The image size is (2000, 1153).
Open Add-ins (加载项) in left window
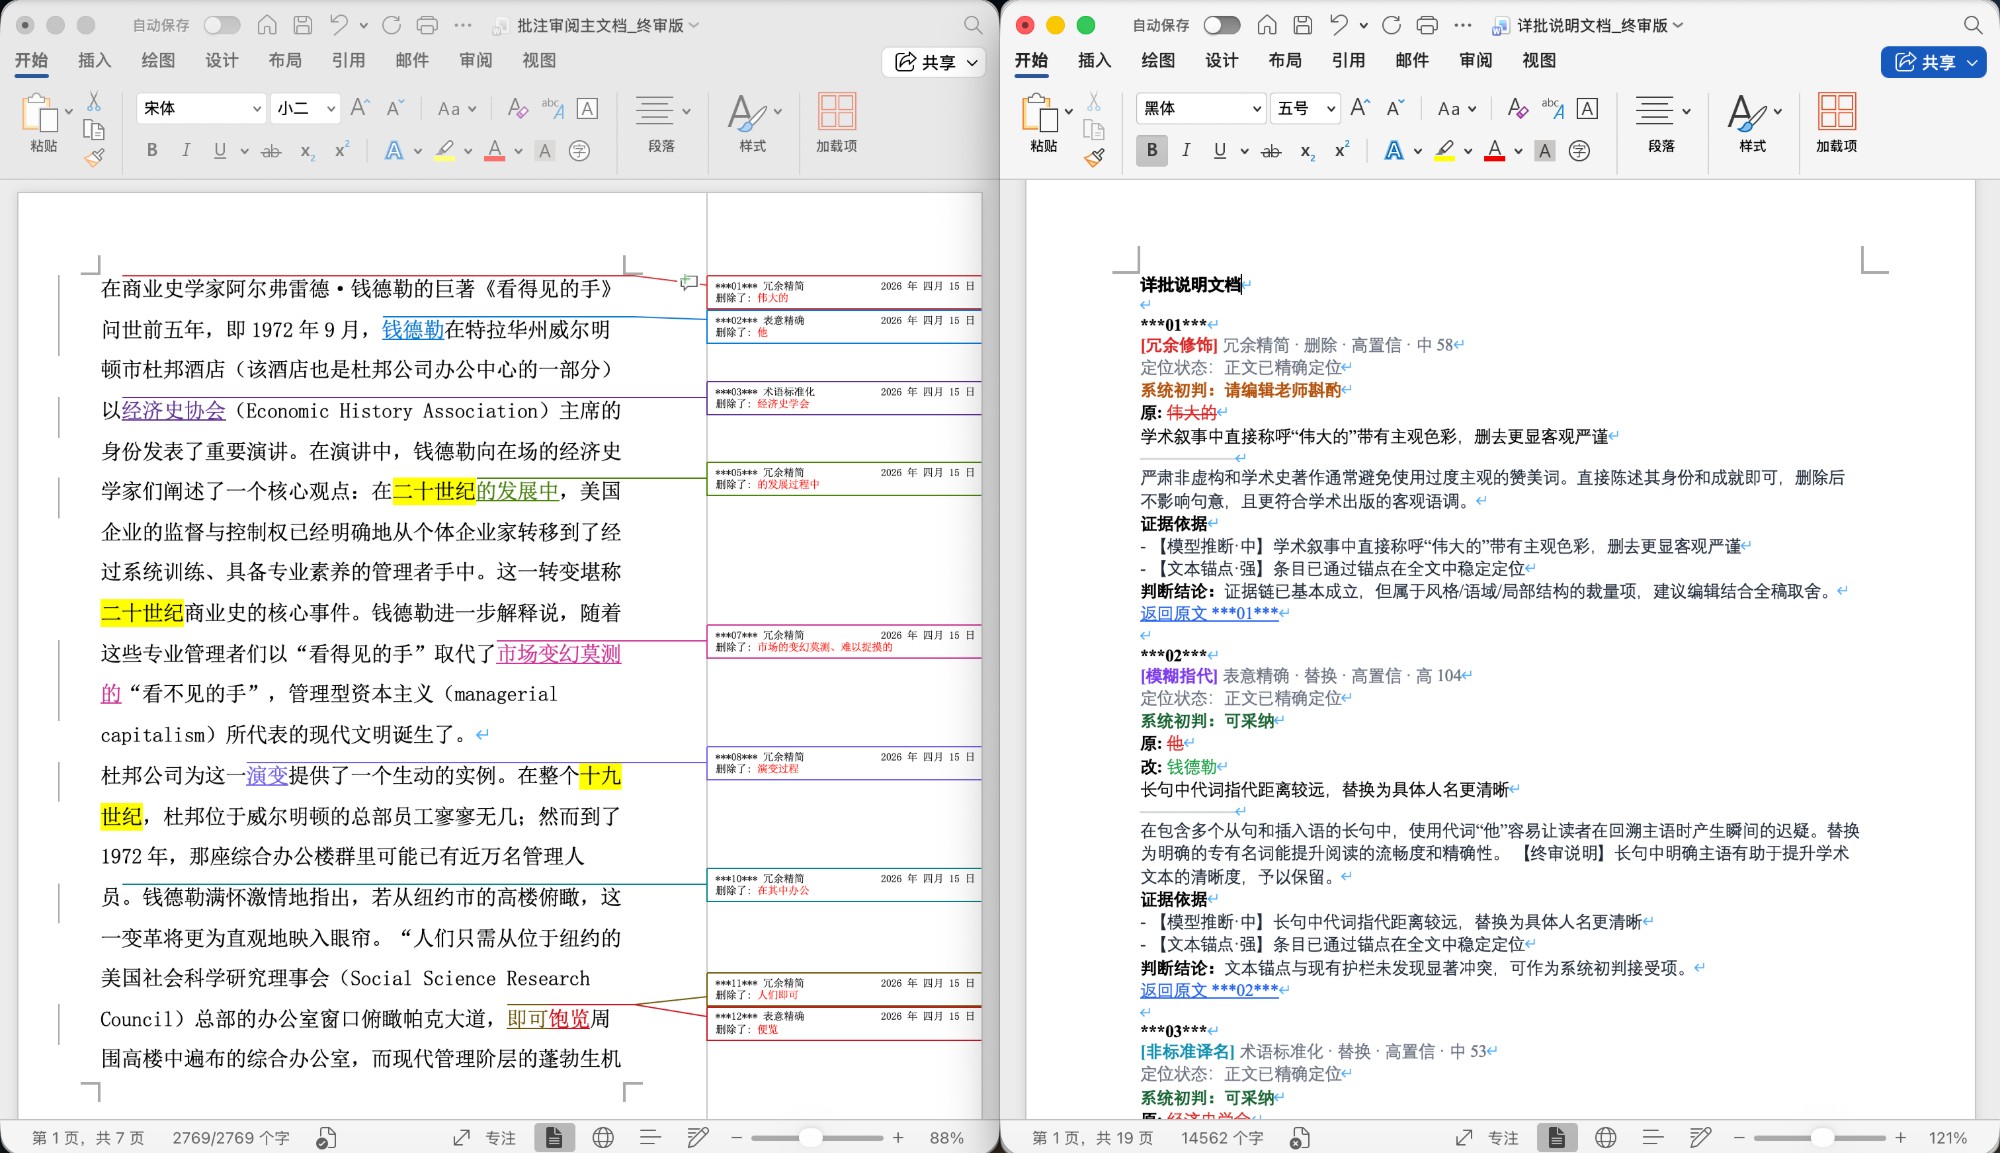837,123
